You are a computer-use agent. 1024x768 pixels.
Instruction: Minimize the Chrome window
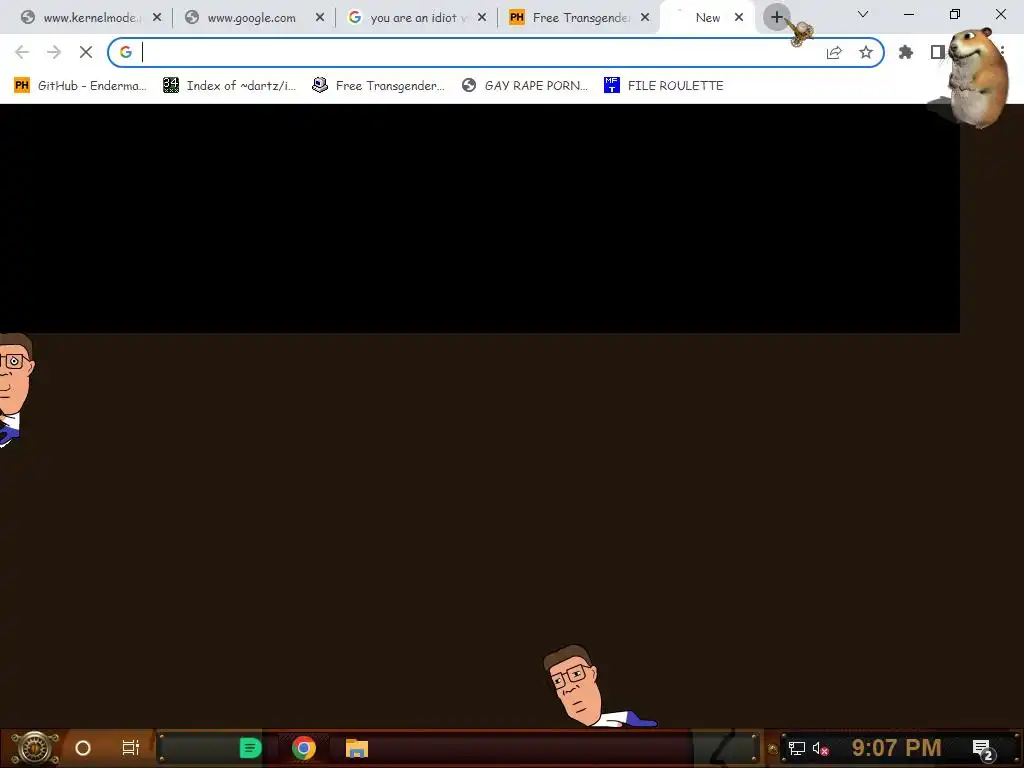pos(908,14)
